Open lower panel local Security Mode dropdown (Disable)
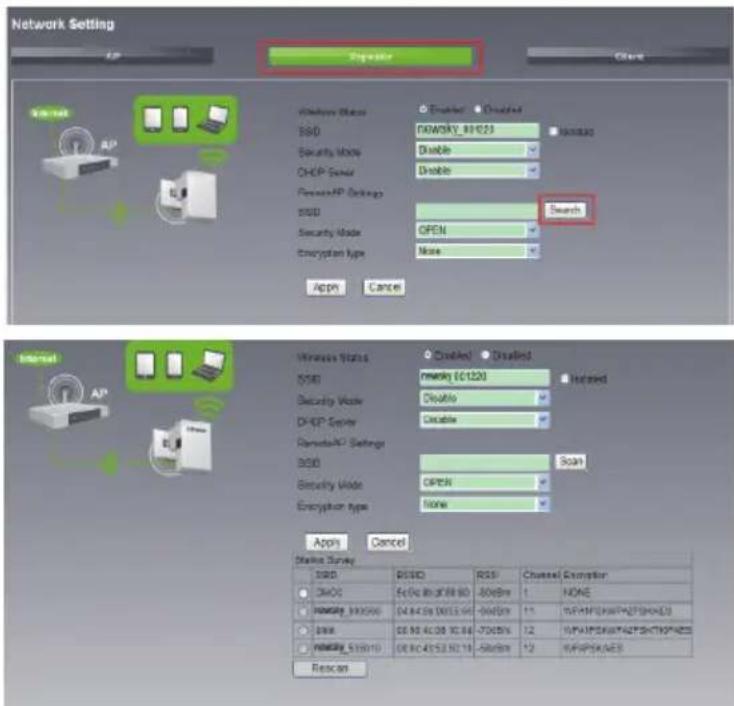This screenshot has width=734, height=706. pos(484,398)
